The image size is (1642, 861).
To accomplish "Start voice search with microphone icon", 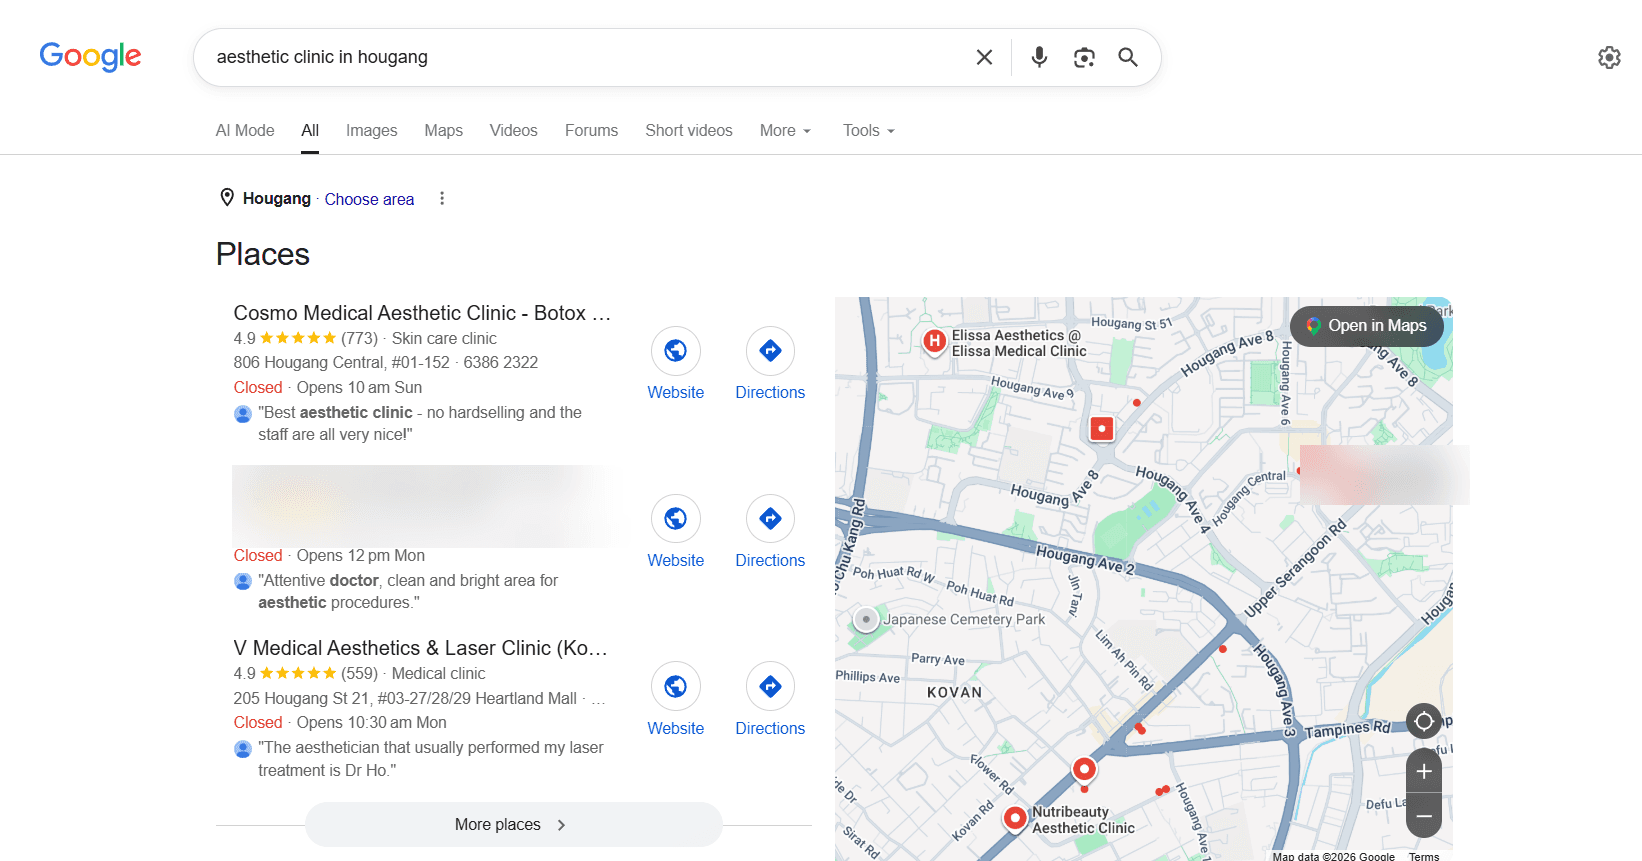I will click(x=1039, y=57).
